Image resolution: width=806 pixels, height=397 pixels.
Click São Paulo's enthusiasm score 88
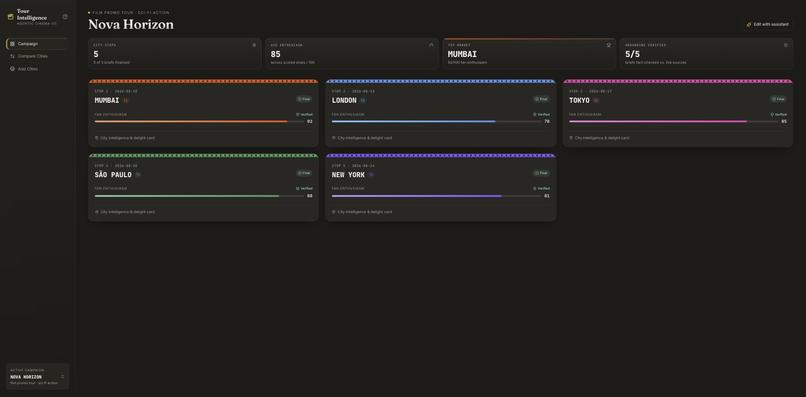310,196
